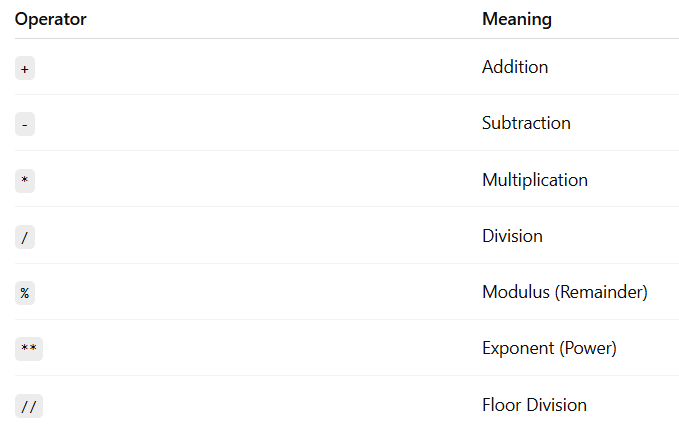Click the double slash operator chip

pyautogui.click(x=29, y=406)
